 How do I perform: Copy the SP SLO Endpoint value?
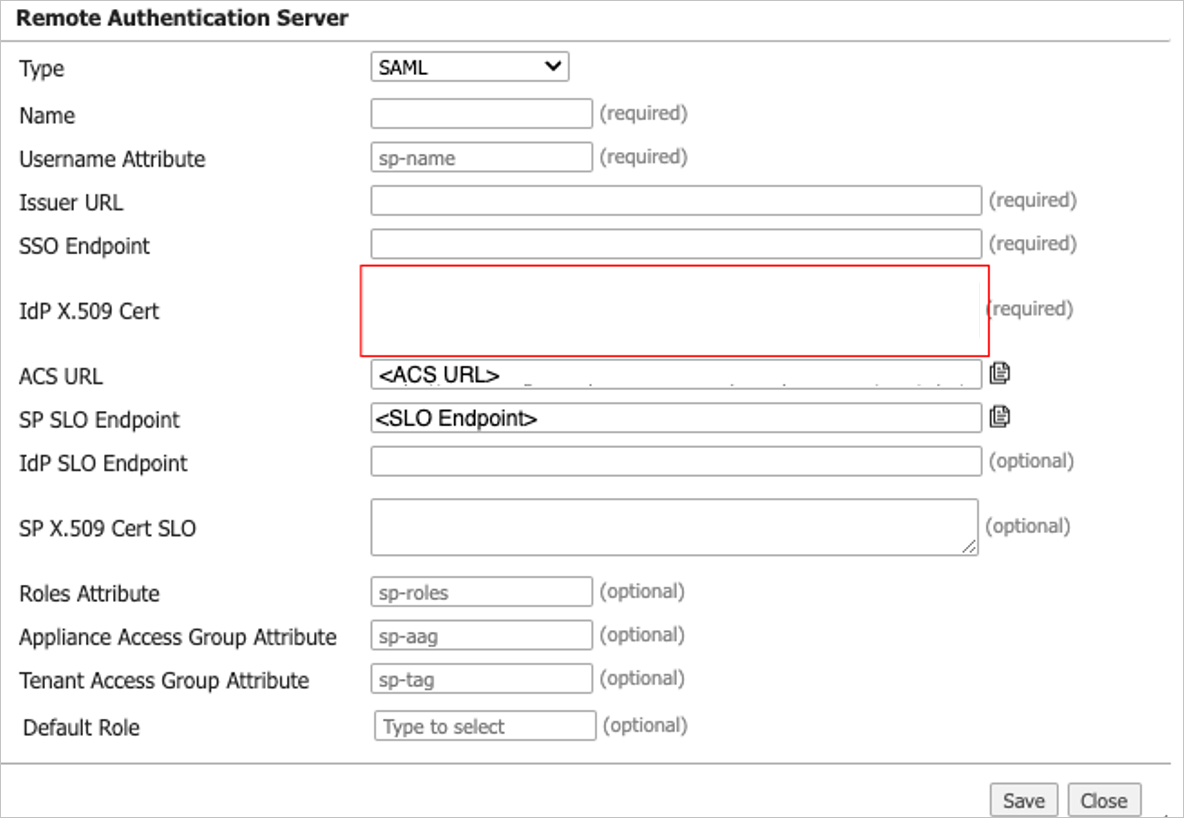tap(1000, 417)
